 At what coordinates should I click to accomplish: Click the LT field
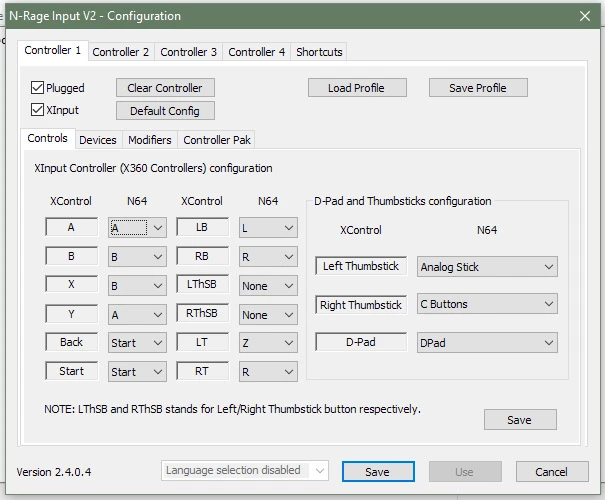[202, 342]
